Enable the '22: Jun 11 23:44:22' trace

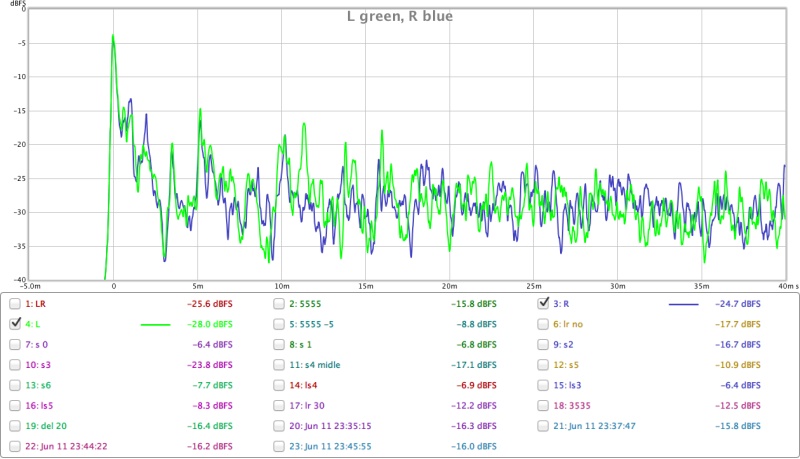point(15,446)
